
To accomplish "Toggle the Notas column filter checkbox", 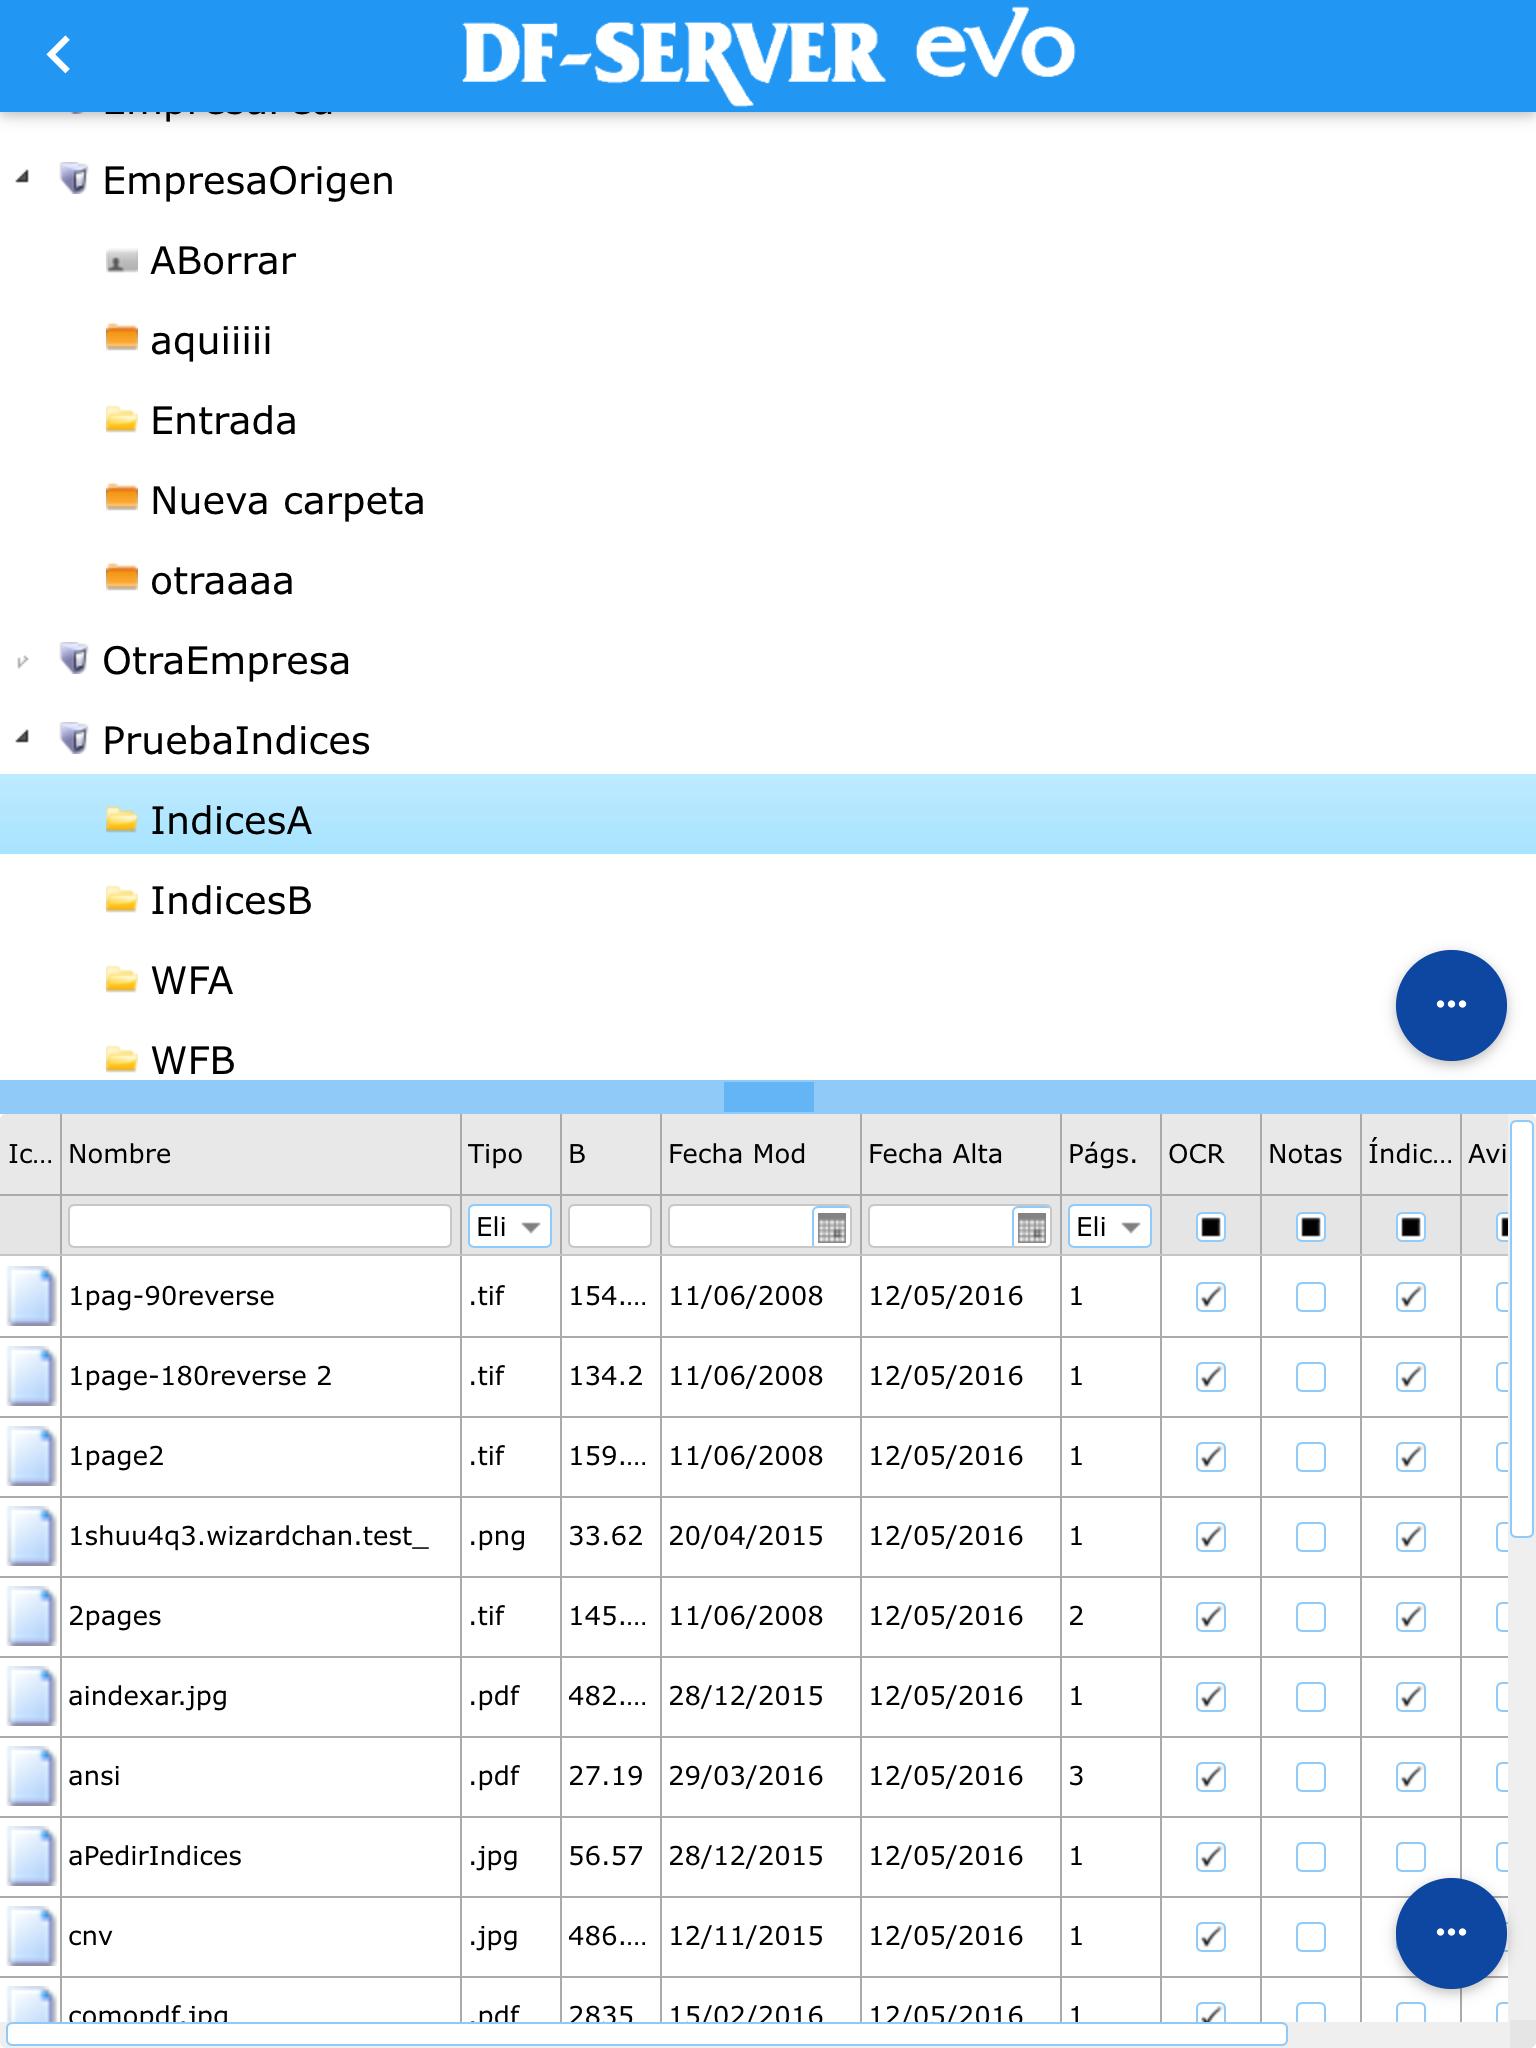I will pos(1311,1227).
